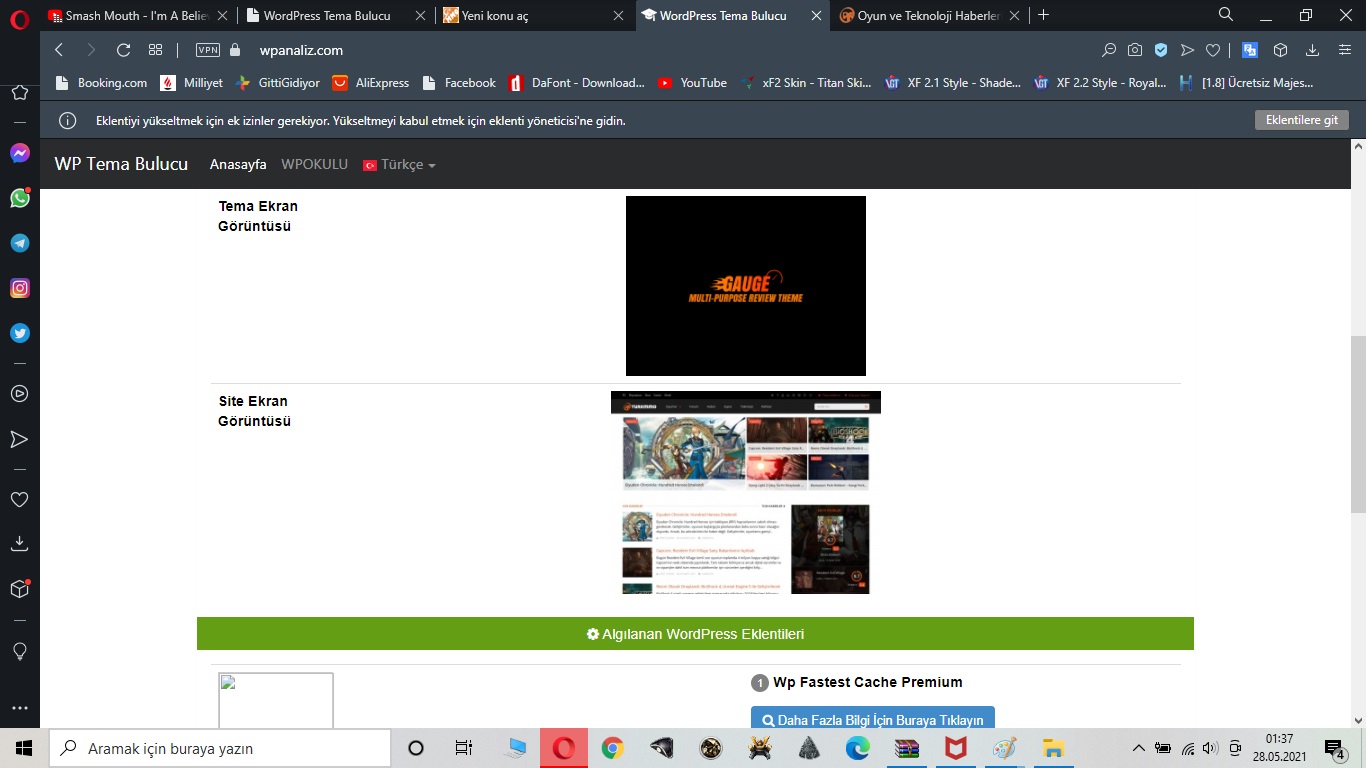This screenshot has width=1366, height=768.
Task: Open the Facebook bookmark
Action: 459,83
